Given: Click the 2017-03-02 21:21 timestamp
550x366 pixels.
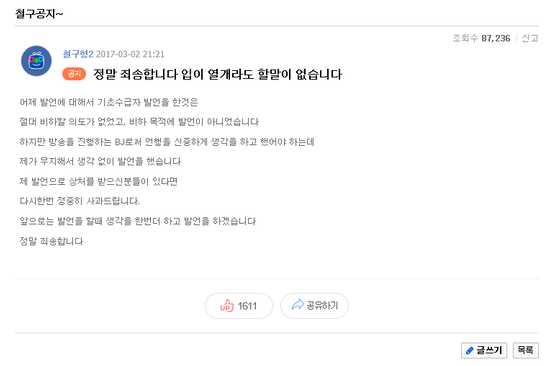Looking at the screenshot, I should tap(130, 54).
